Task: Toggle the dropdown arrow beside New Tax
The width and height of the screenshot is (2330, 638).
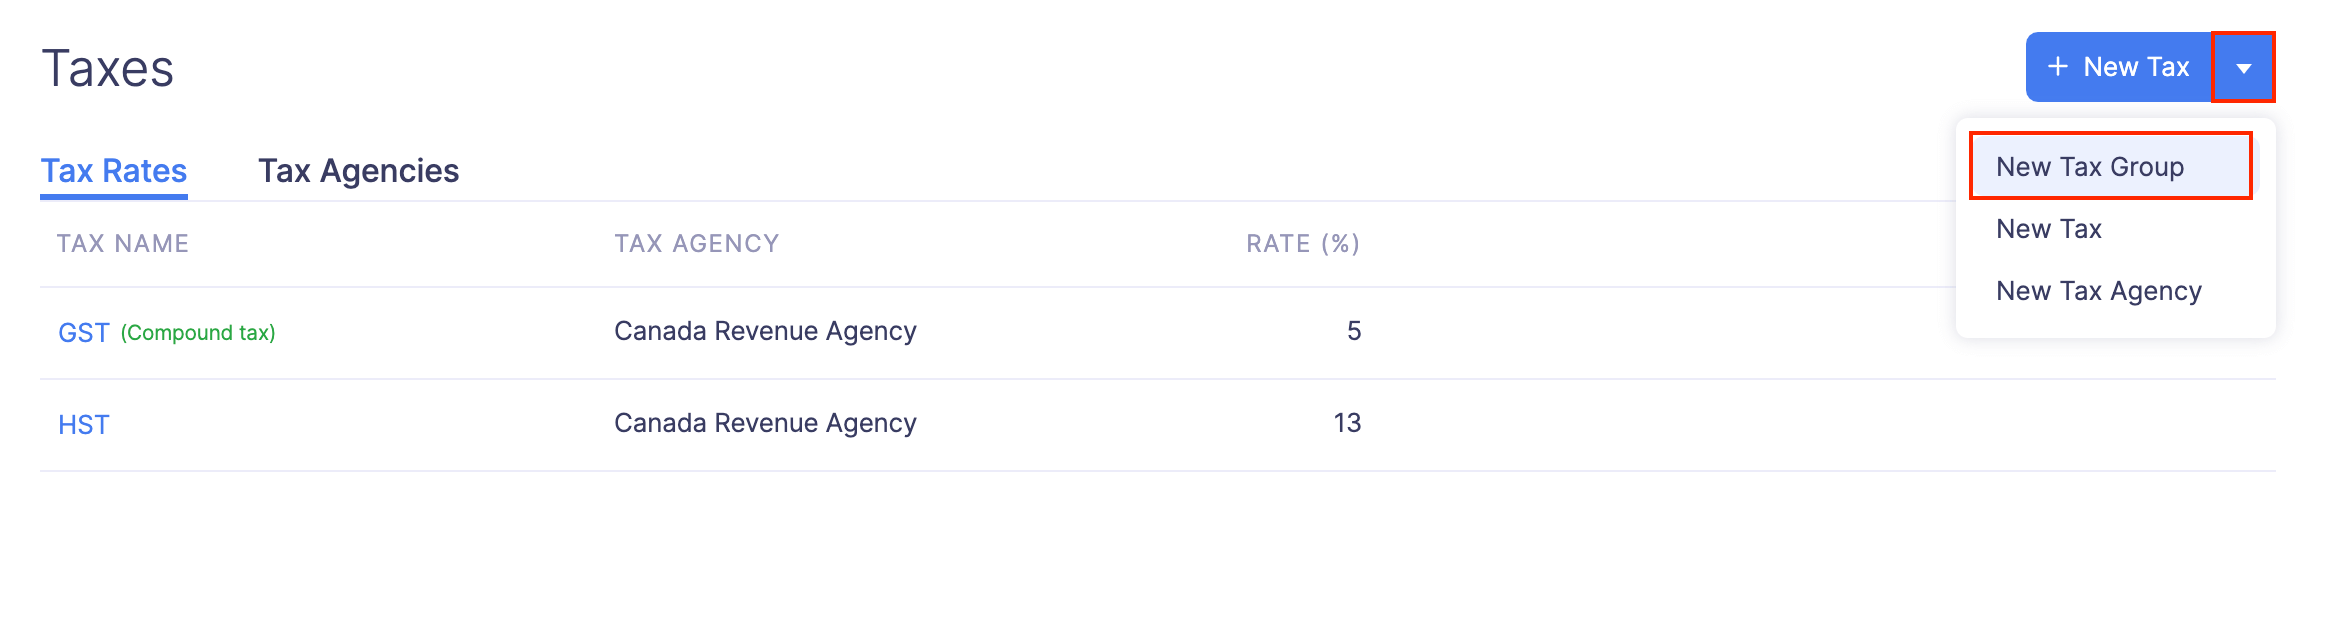Action: click(2243, 68)
